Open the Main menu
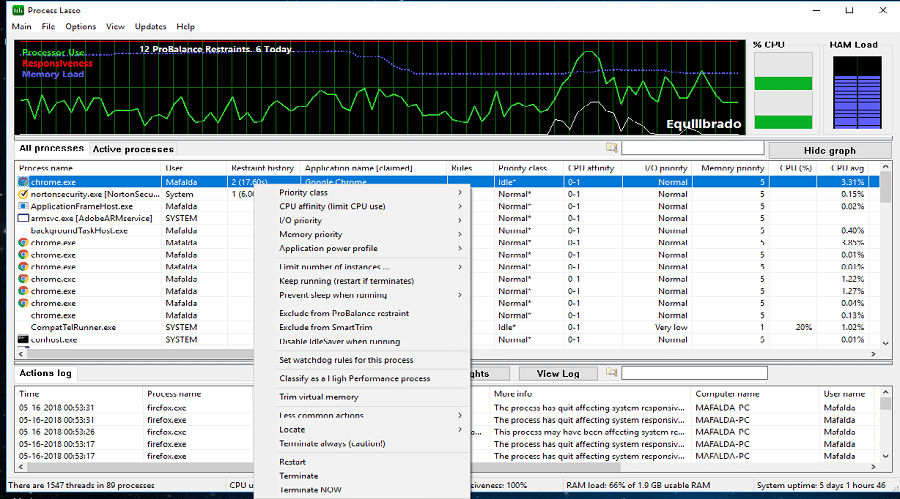 tap(21, 26)
